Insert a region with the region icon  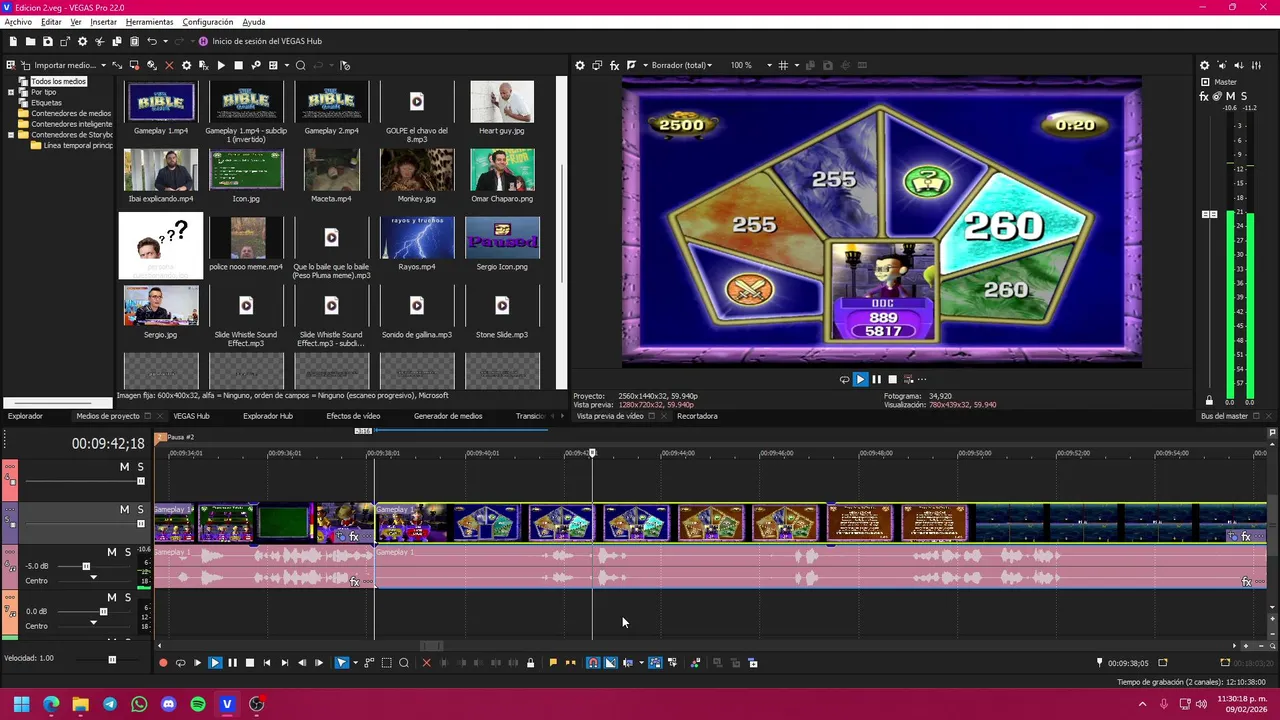point(571,662)
